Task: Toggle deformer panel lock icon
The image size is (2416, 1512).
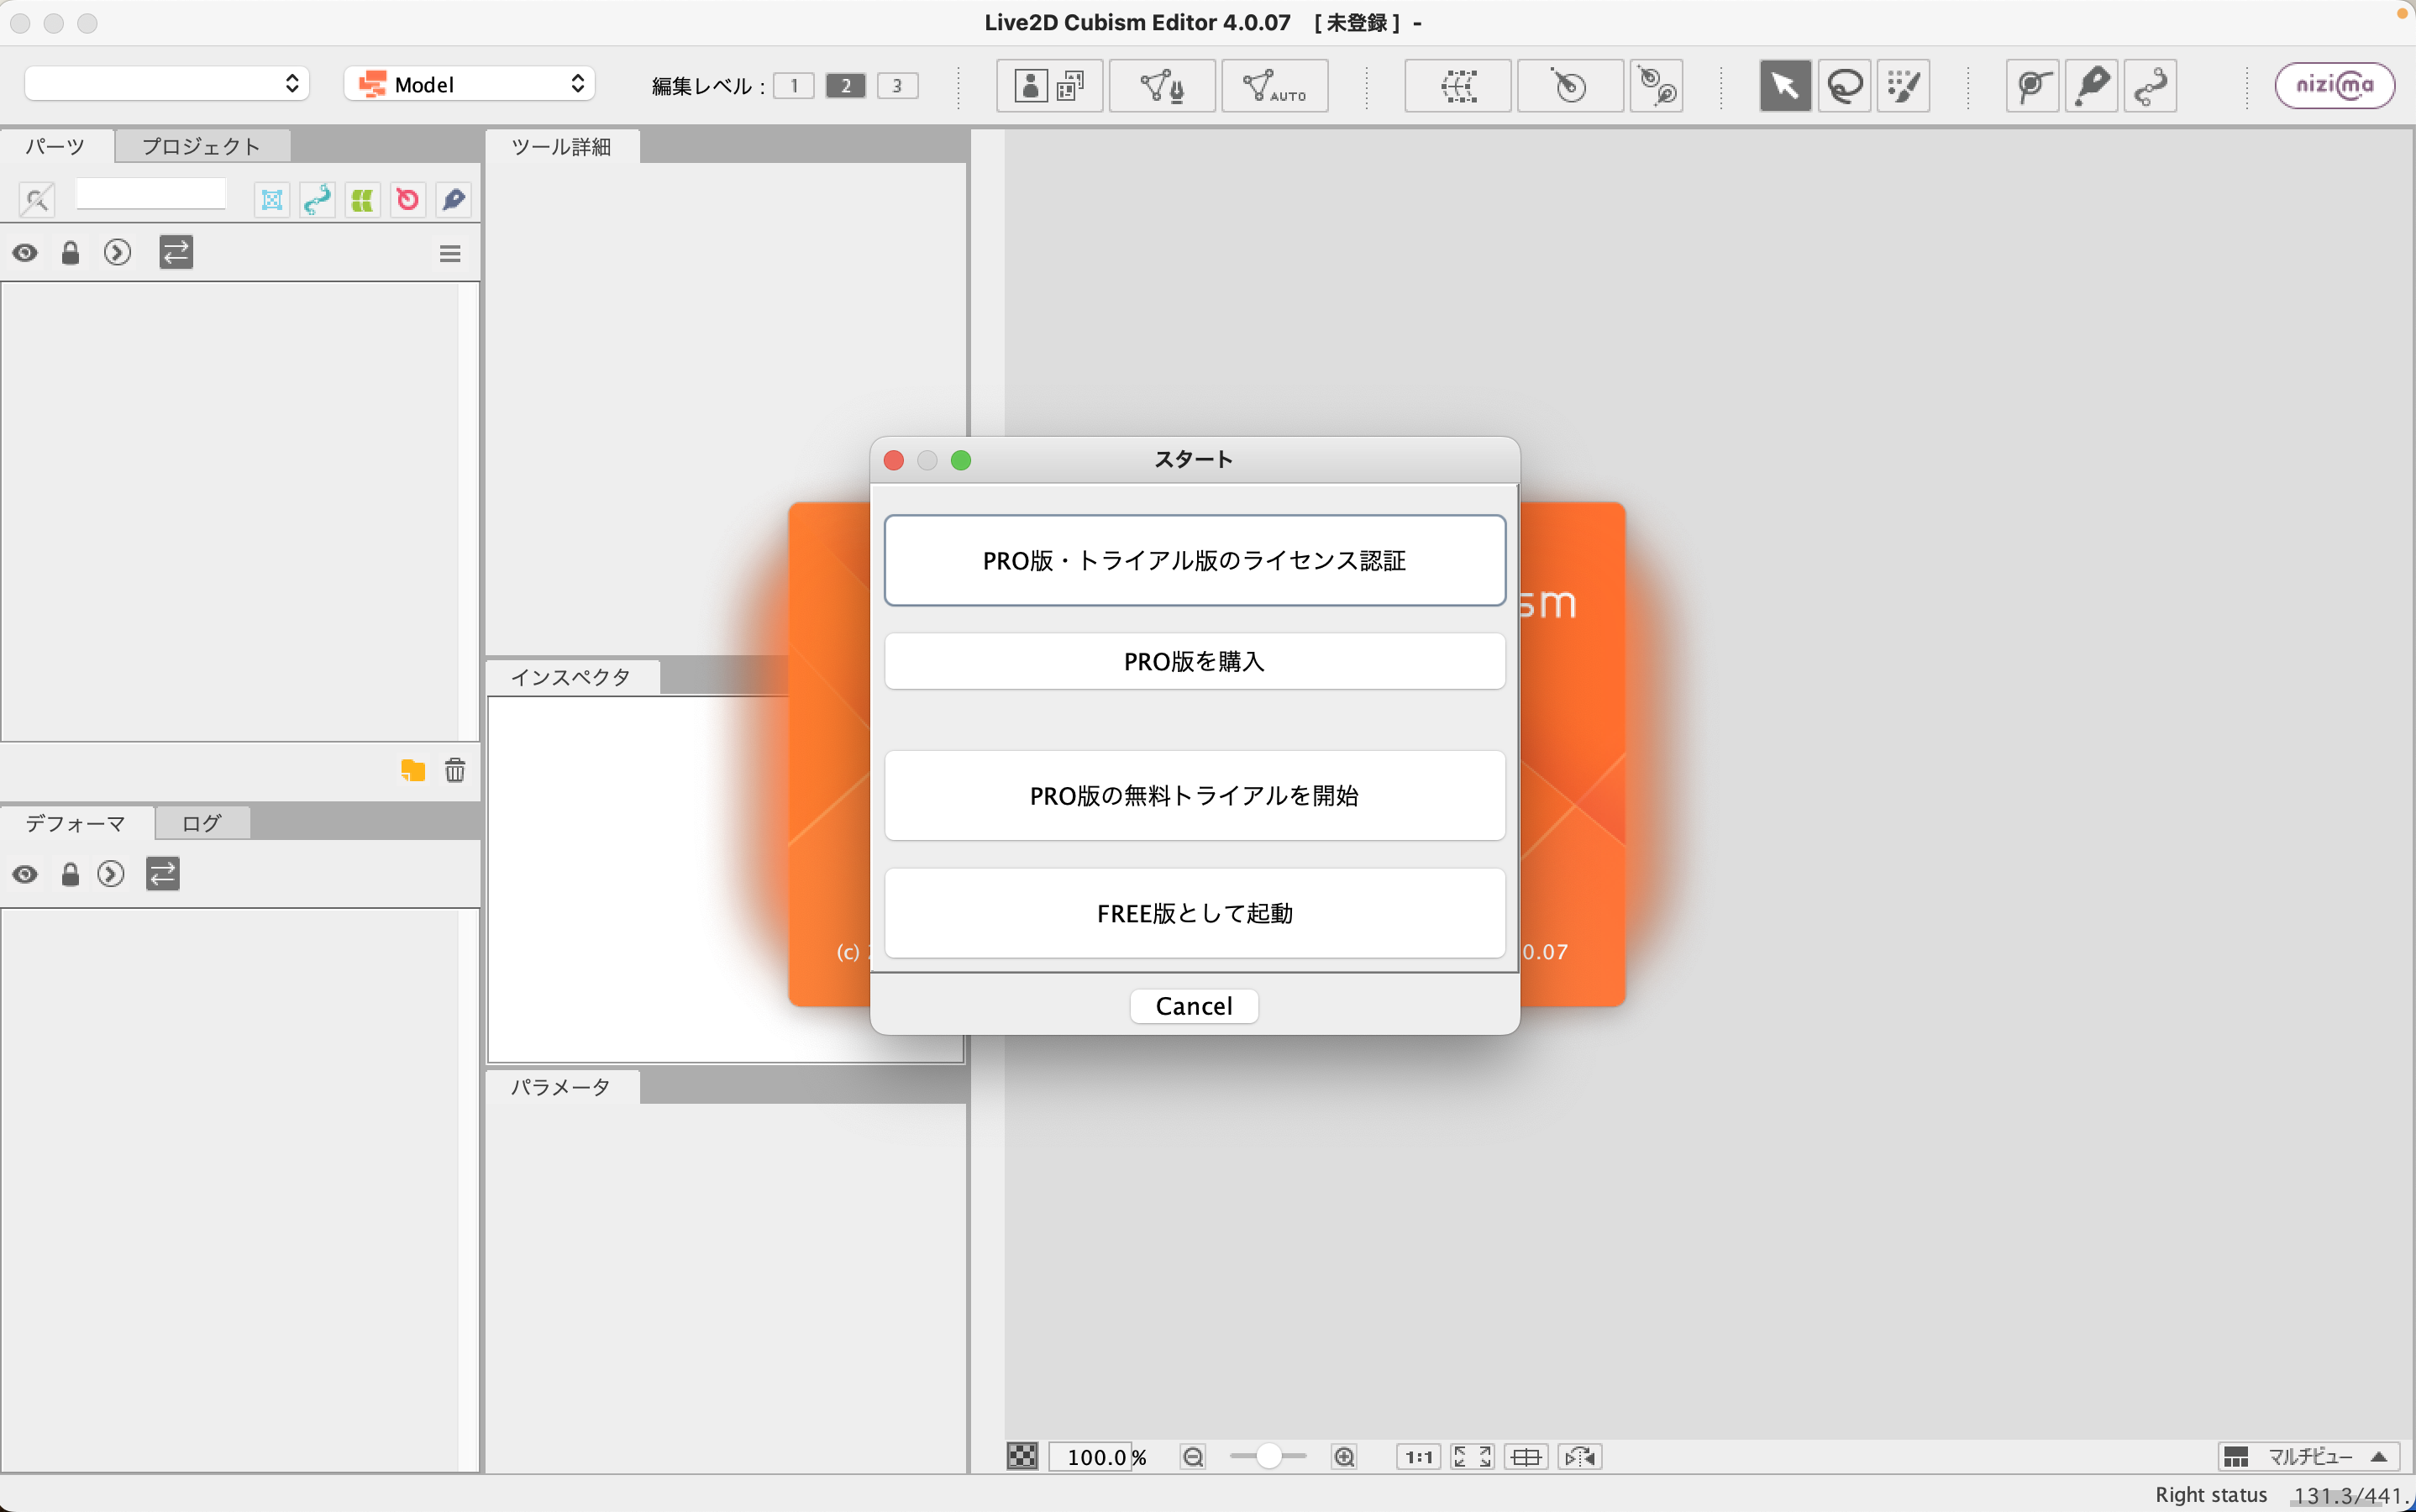Action: click(x=70, y=875)
